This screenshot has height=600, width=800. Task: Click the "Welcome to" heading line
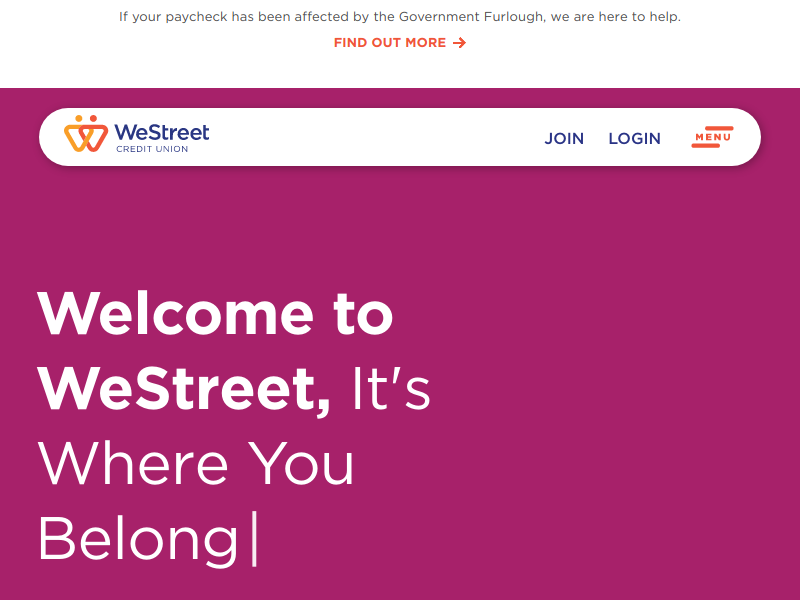[215, 313]
